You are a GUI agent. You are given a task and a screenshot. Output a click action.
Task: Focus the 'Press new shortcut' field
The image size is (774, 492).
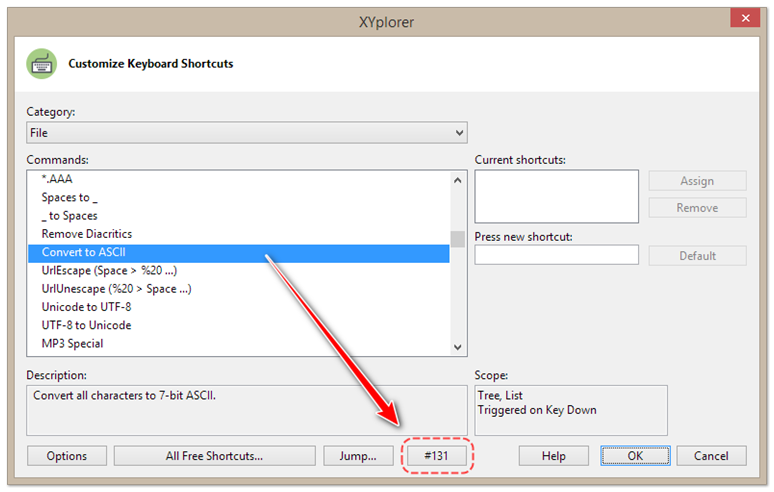click(556, 255)
